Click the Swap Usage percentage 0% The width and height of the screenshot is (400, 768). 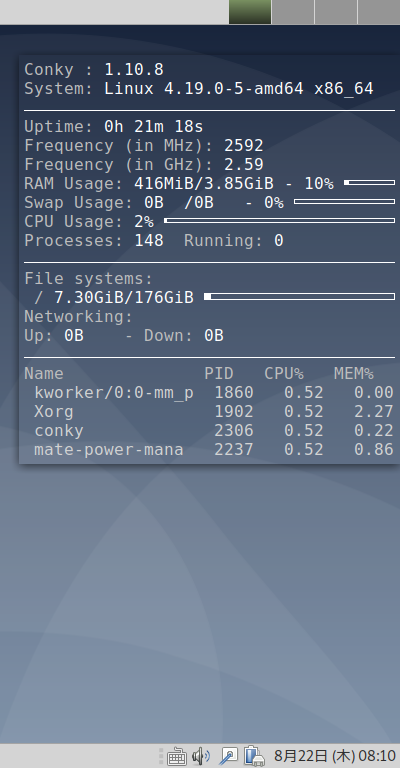click(x=274, y=203)
